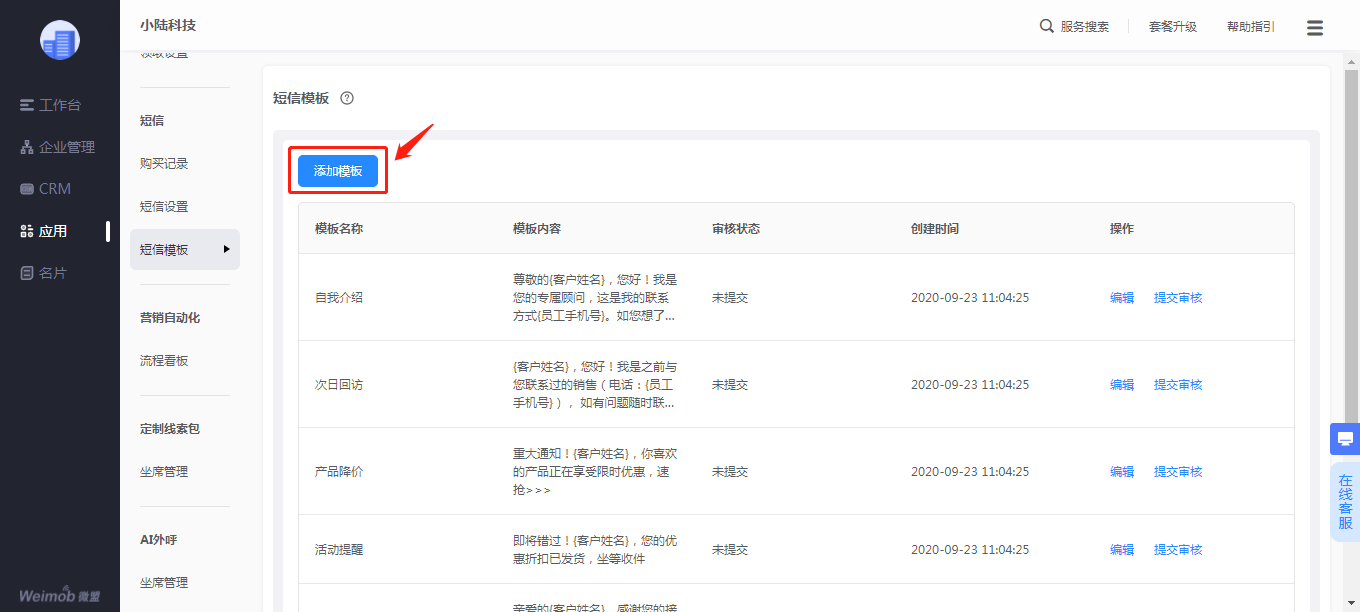This screenshot has width=1360, height=612.
Task: Click the online chat message icon
Action: 1345,439
